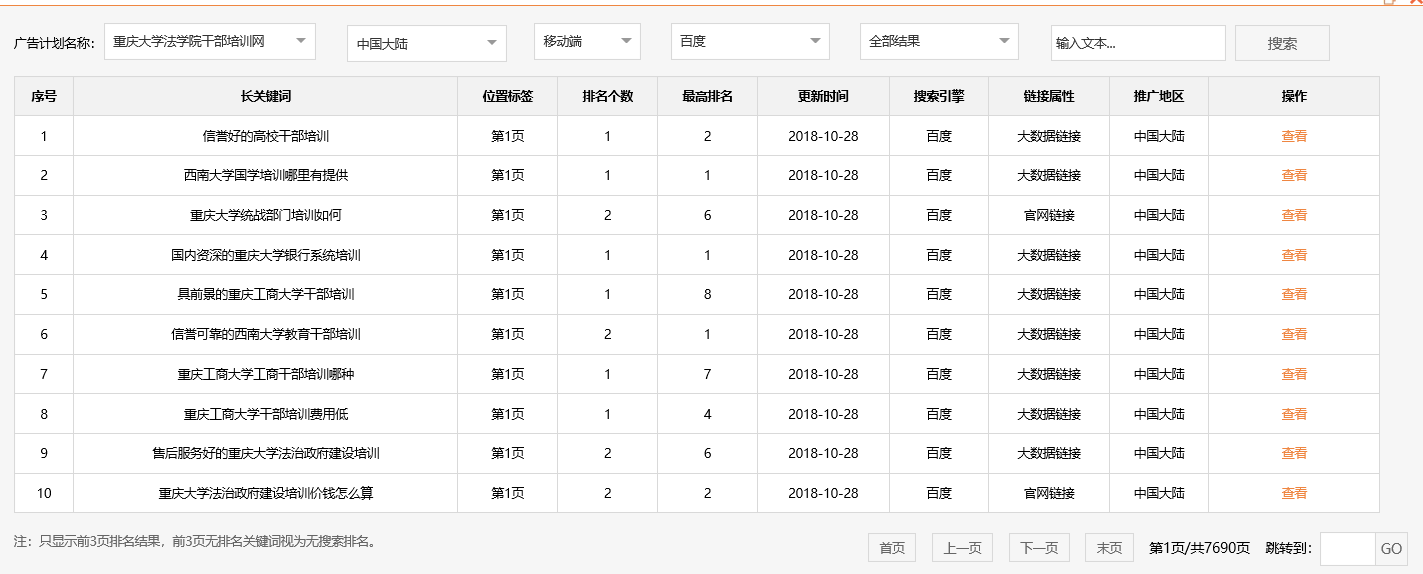This screenshot has width=1423, height=574.
Task: Select keyword 具前景的重庆工商大学干部培训
Action: click(x=266, y=294)
